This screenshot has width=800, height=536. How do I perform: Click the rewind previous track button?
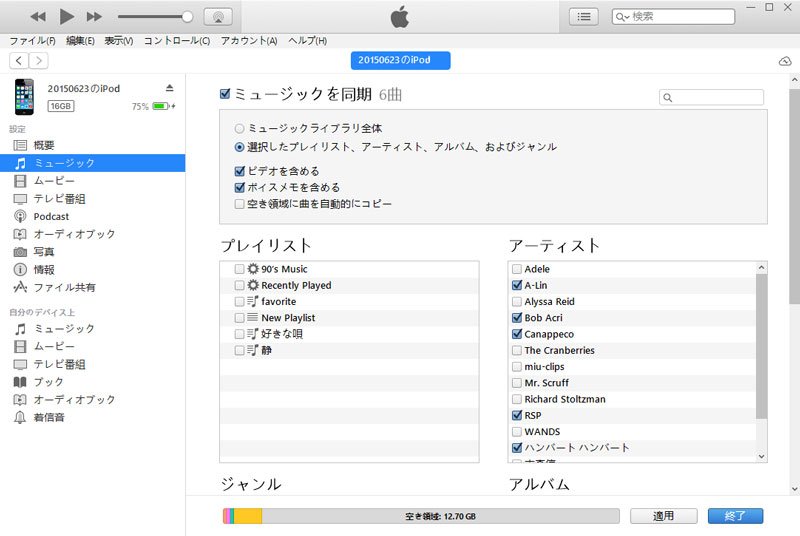[x=38, y=17]
